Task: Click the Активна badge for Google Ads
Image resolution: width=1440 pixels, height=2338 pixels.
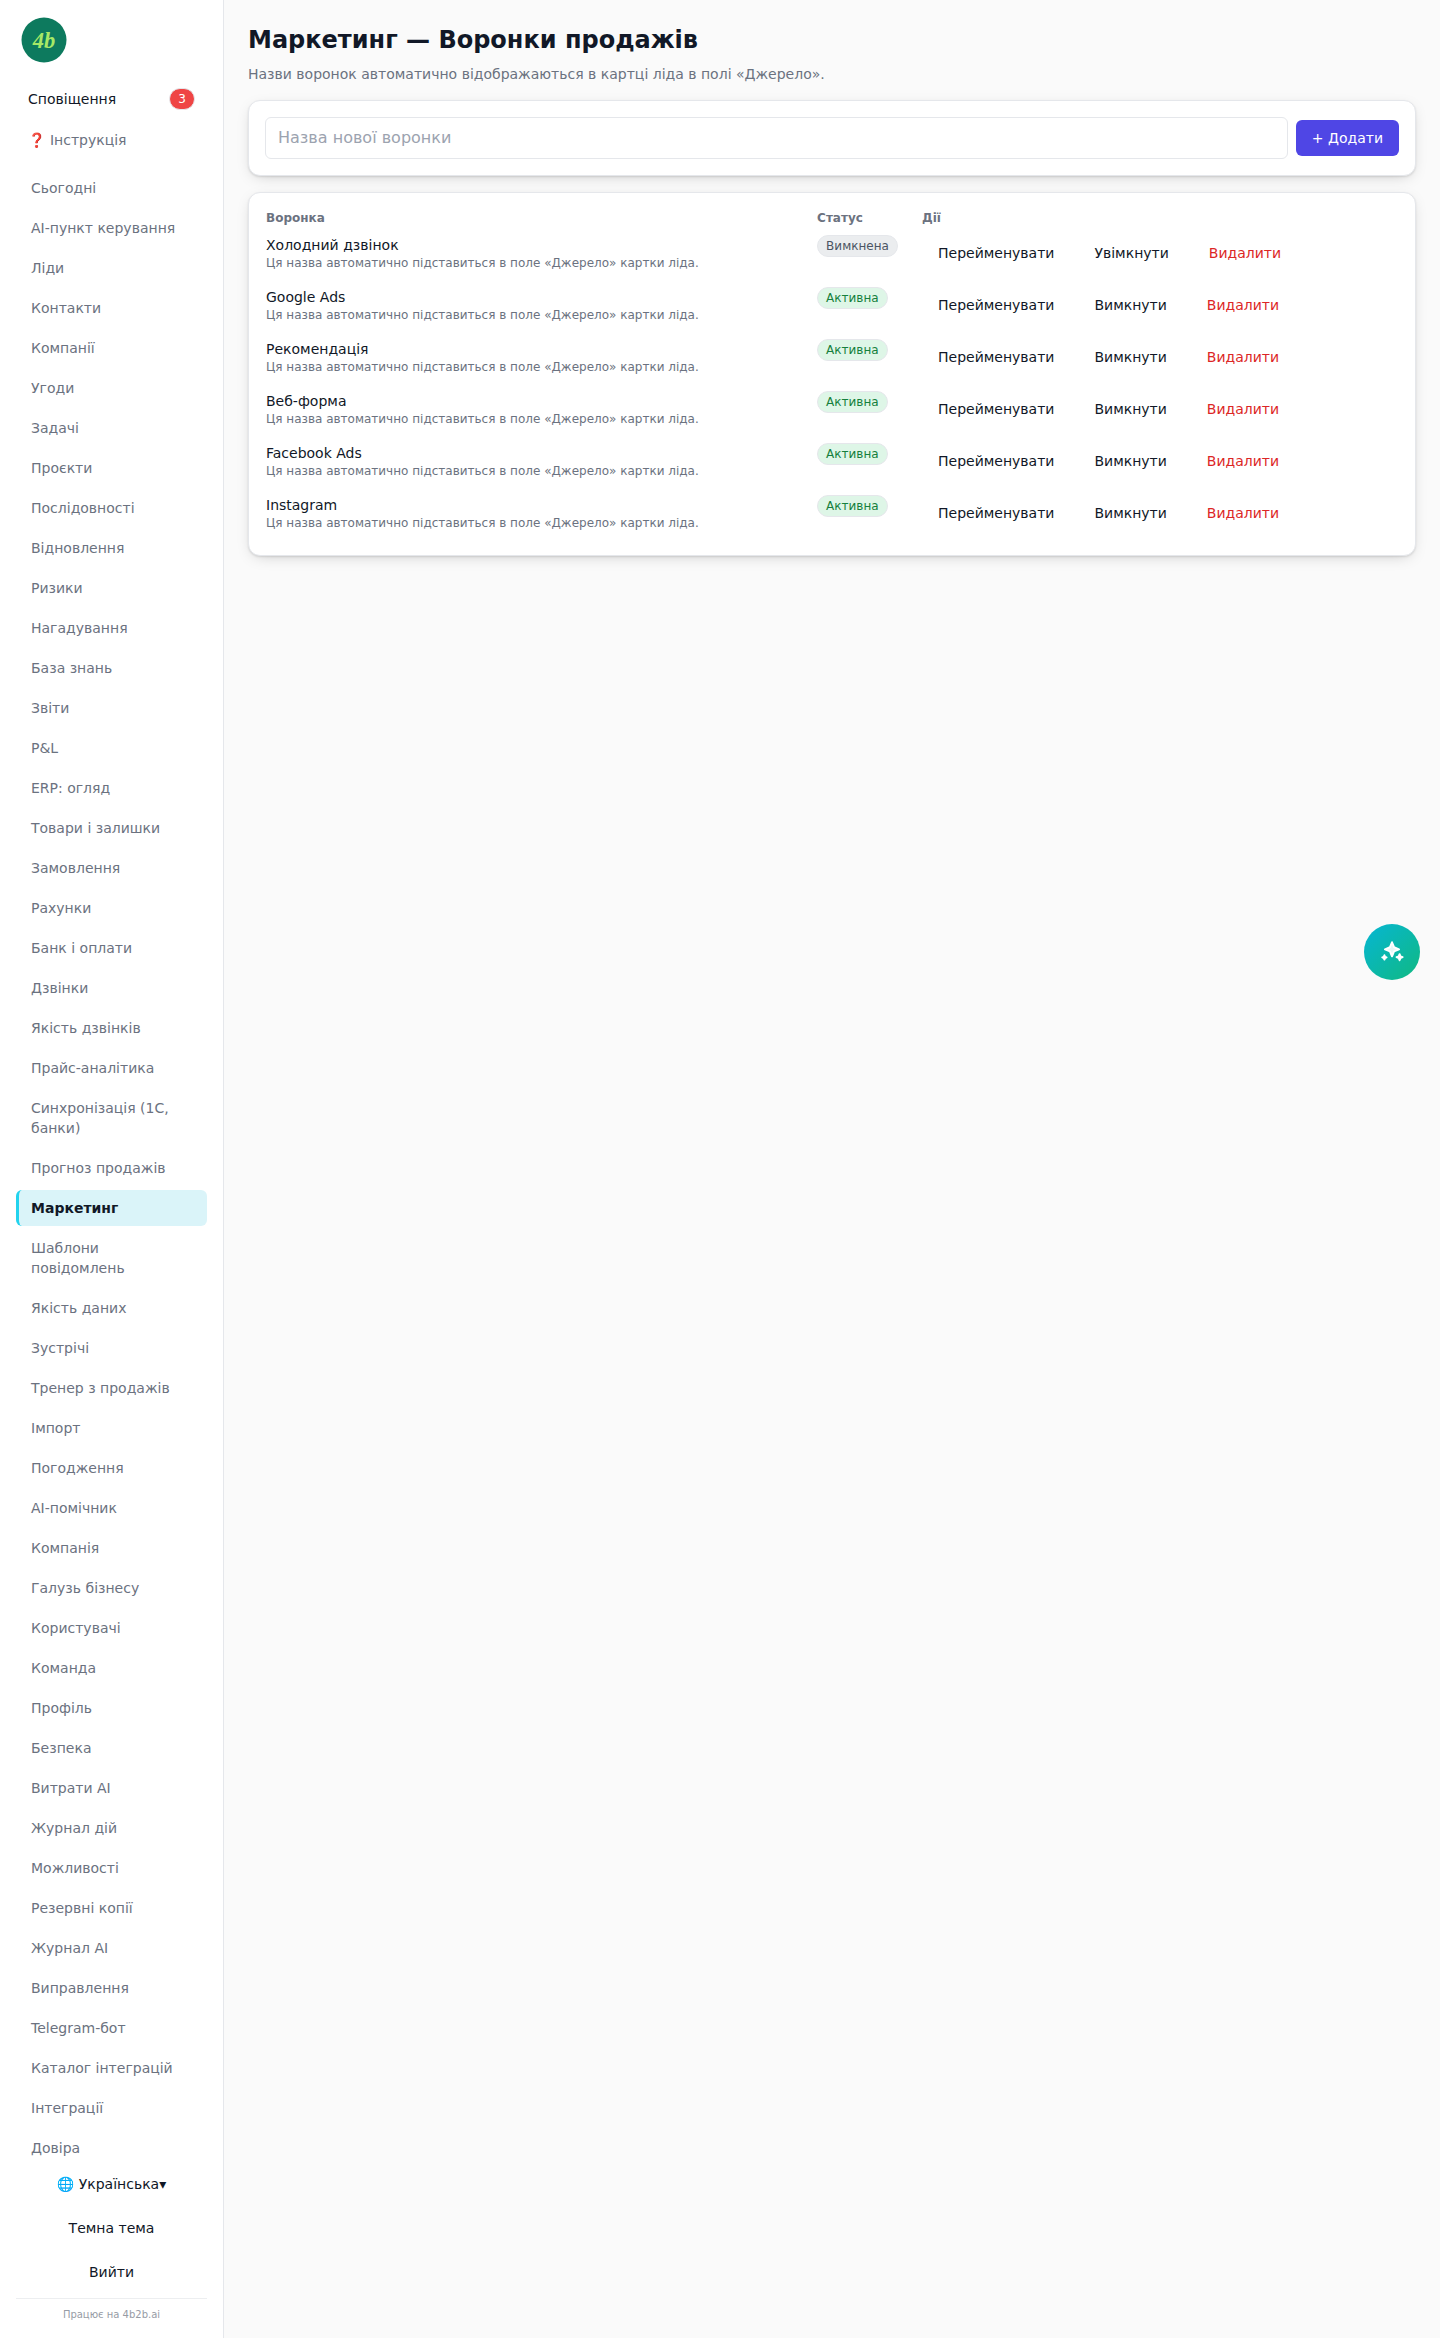Action: point(852,298)
